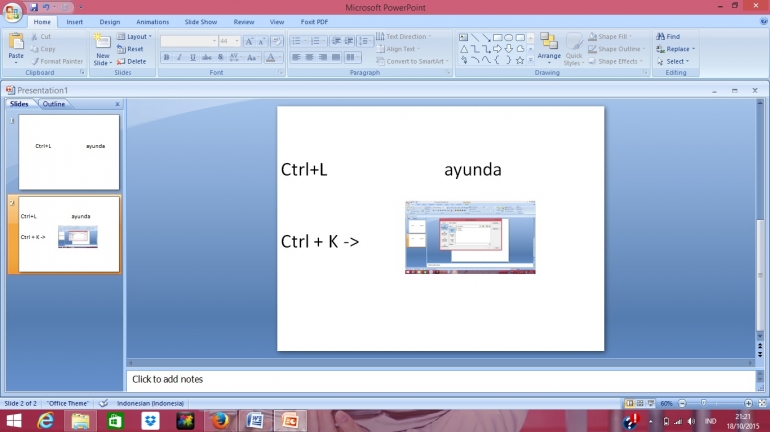Center the paragraph text
The width and height of the screenshot is (770, 432).
(309, 57)
